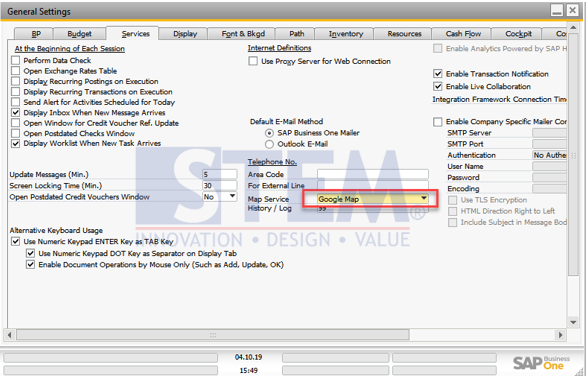Viewport: 588px width, 377px height.
Task: Click the horizontal scrollbar thumb
Action: tap(213, 335)
